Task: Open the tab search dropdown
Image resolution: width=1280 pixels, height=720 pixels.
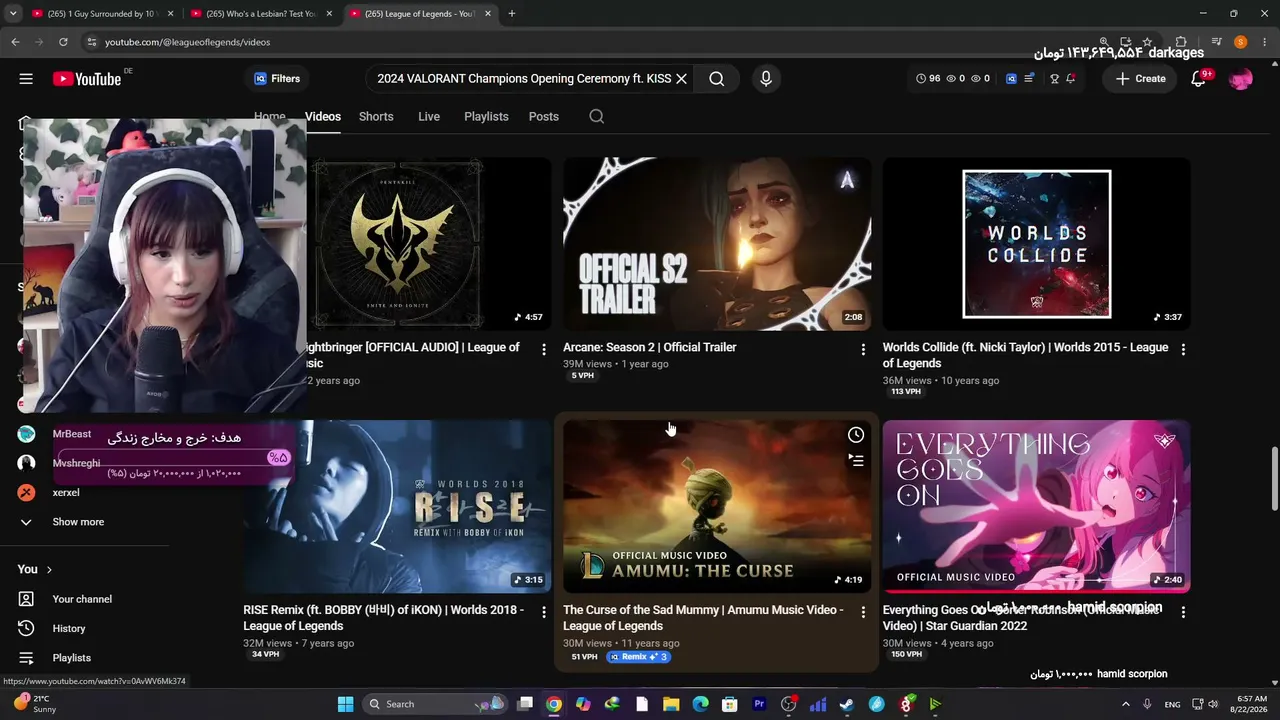Action: point(12,14)
